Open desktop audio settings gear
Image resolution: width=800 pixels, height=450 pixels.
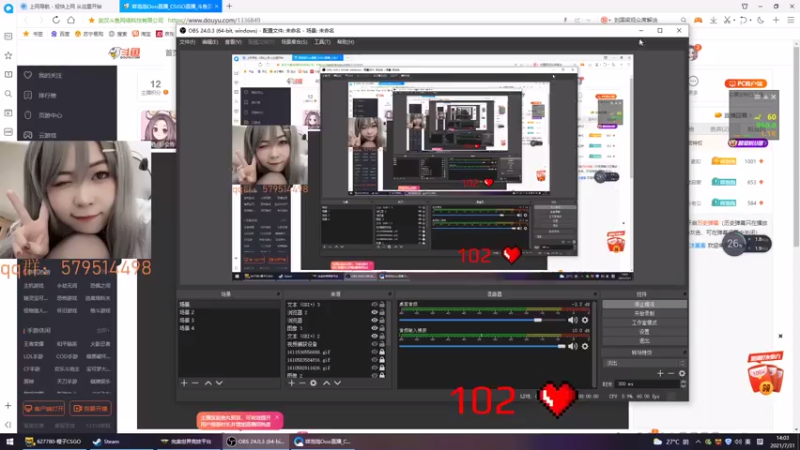pos(585,320)
